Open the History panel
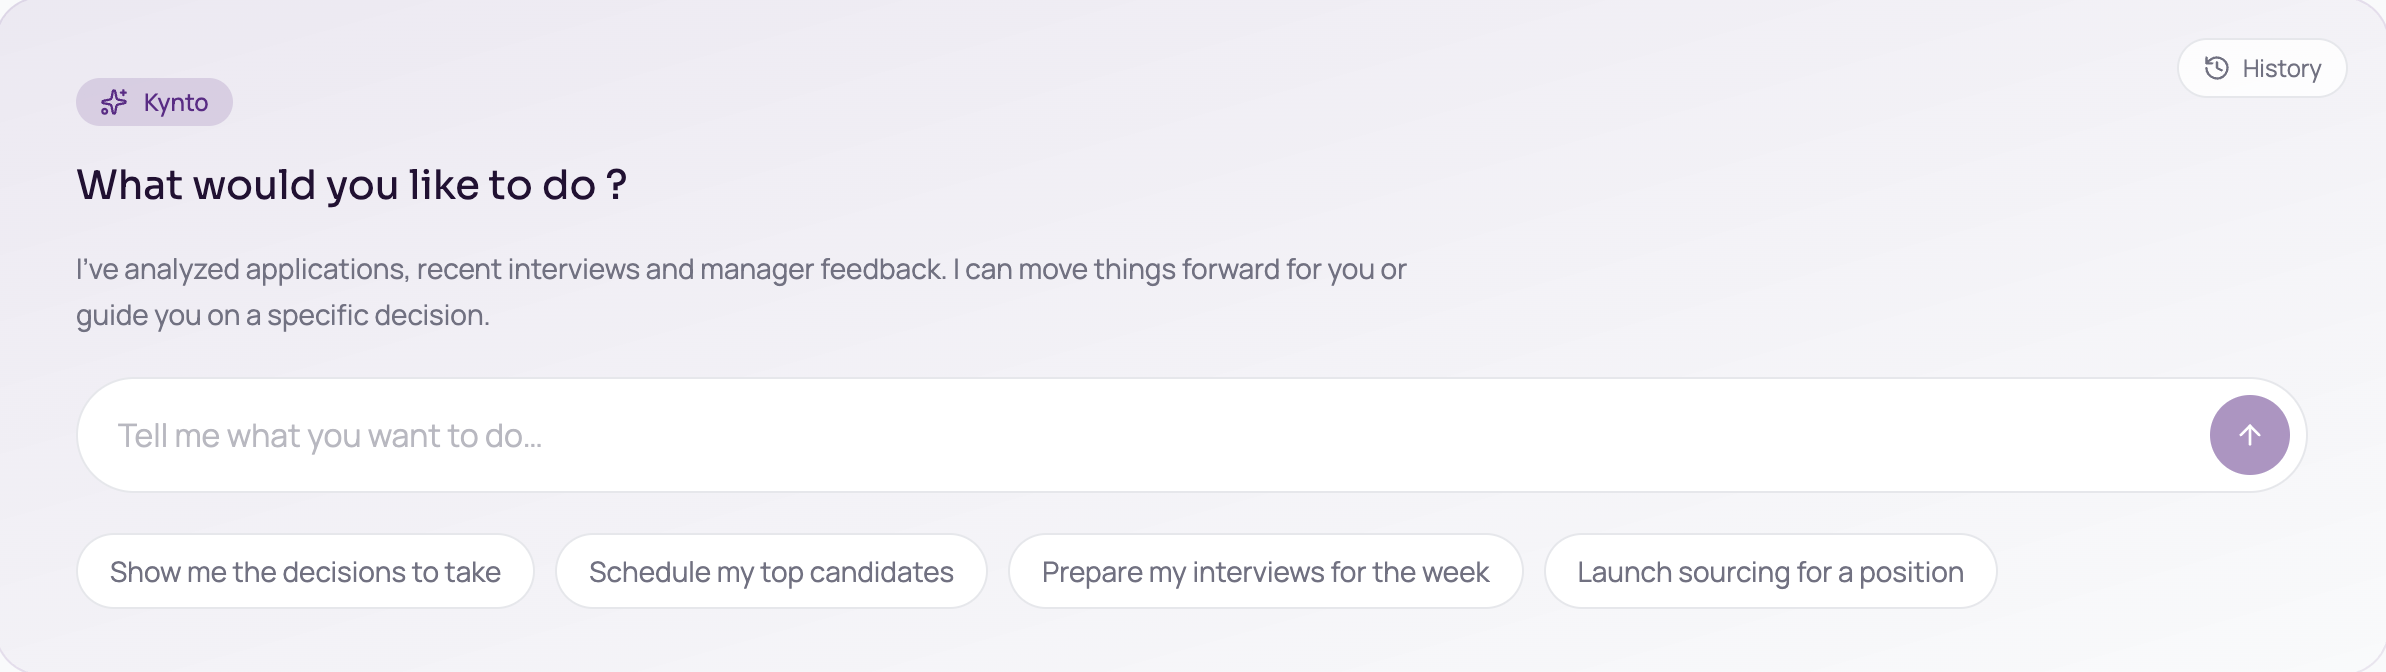This screenshot has width=2386, height=672. pos(2261,68)
